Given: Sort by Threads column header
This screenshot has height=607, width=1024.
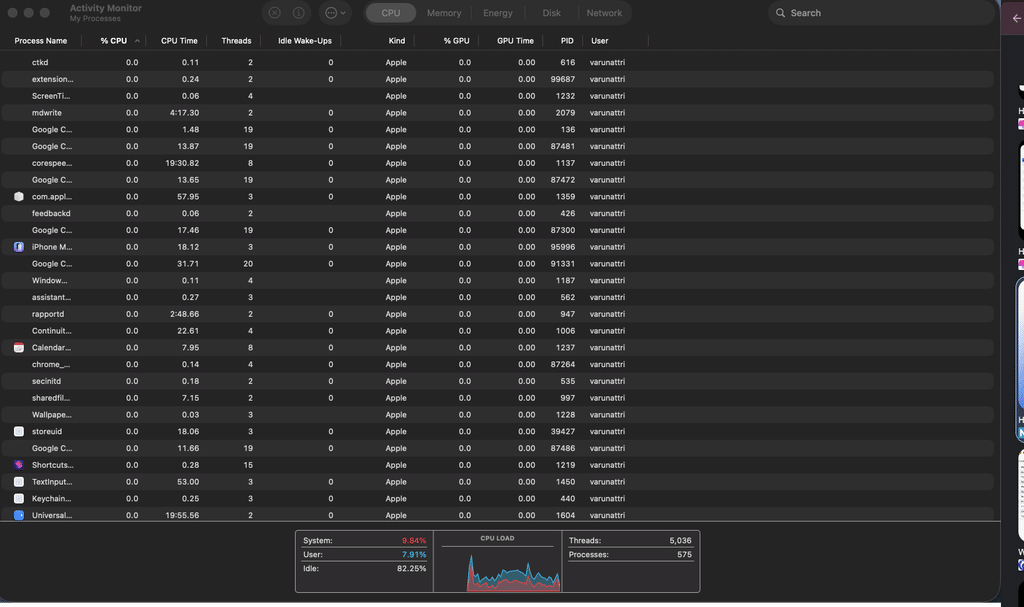Looking at the screenshot, I should tap(236, 41).
